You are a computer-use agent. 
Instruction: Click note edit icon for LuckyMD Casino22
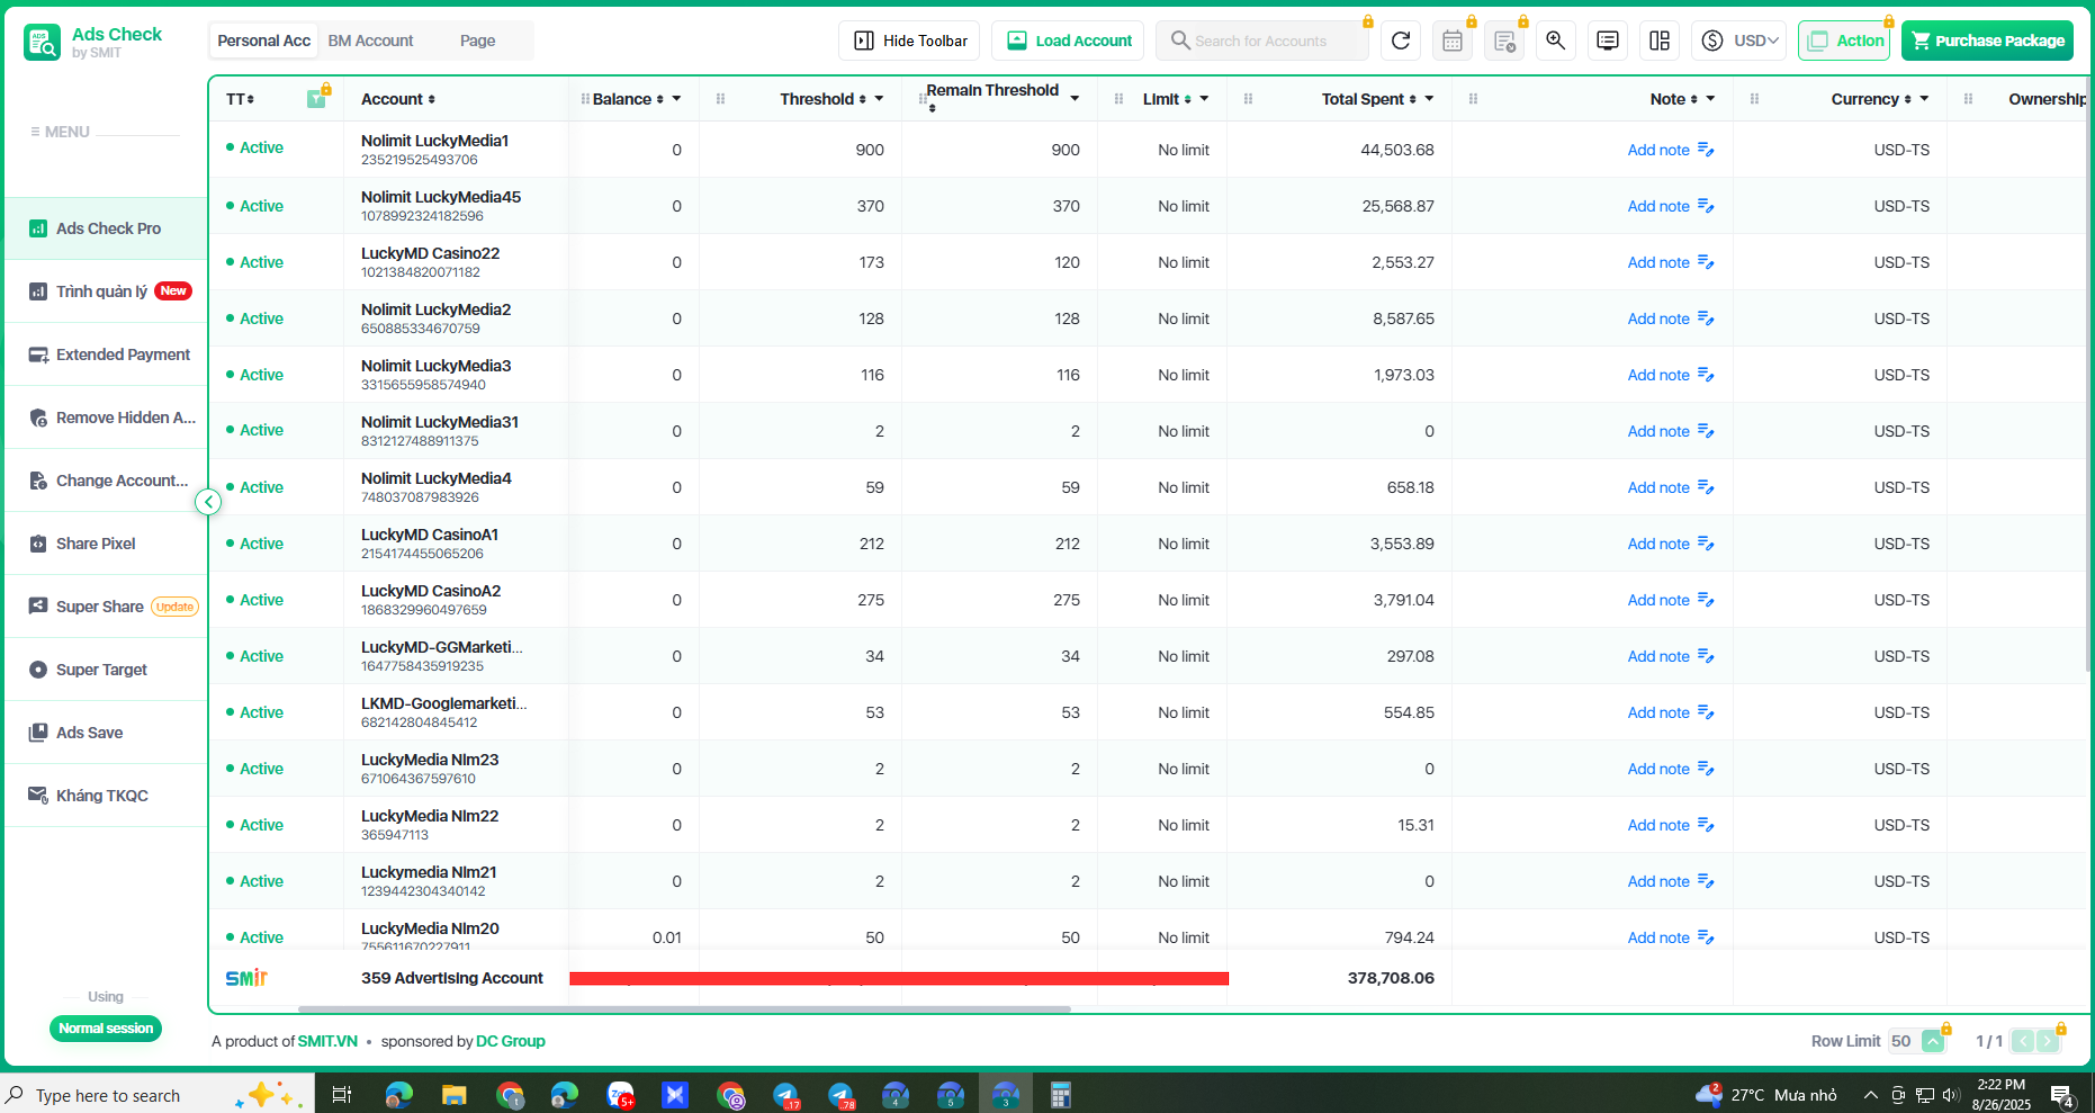1706,262
